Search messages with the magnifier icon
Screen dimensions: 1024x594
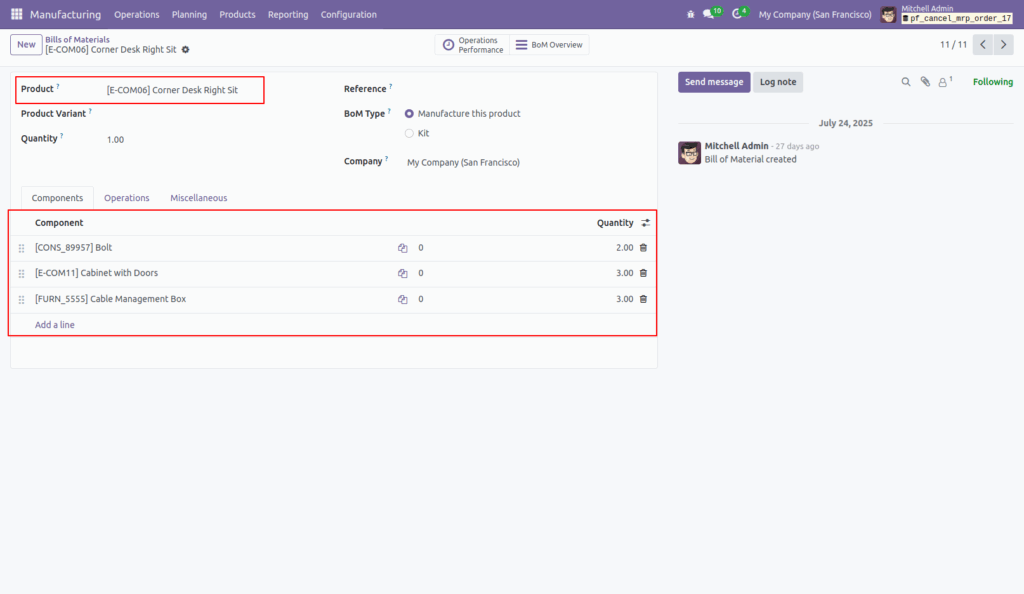[x=906, y=82]
